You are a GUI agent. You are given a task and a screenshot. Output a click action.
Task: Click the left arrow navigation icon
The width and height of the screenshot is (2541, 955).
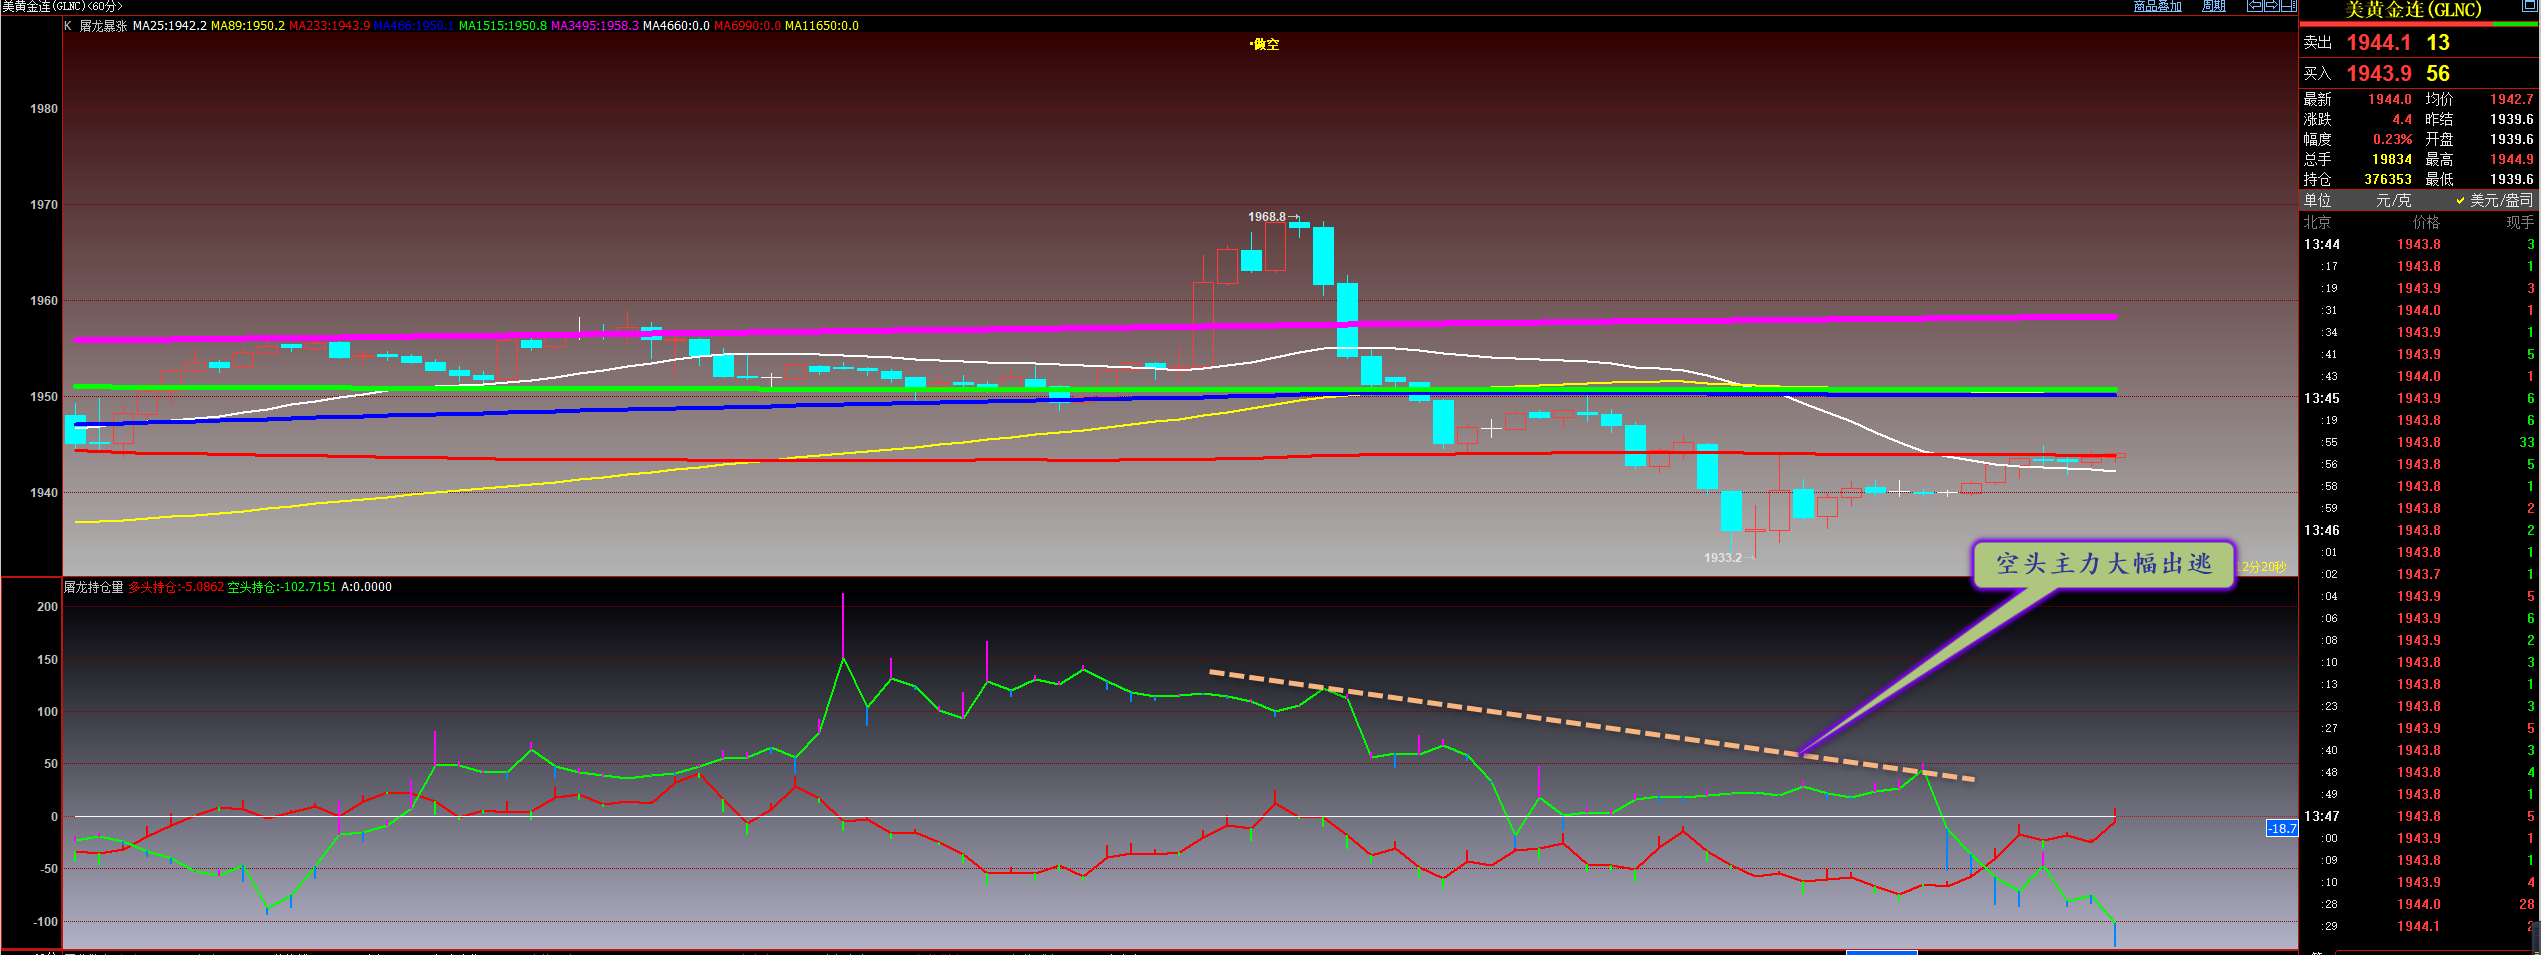(x=2255, y=6)
